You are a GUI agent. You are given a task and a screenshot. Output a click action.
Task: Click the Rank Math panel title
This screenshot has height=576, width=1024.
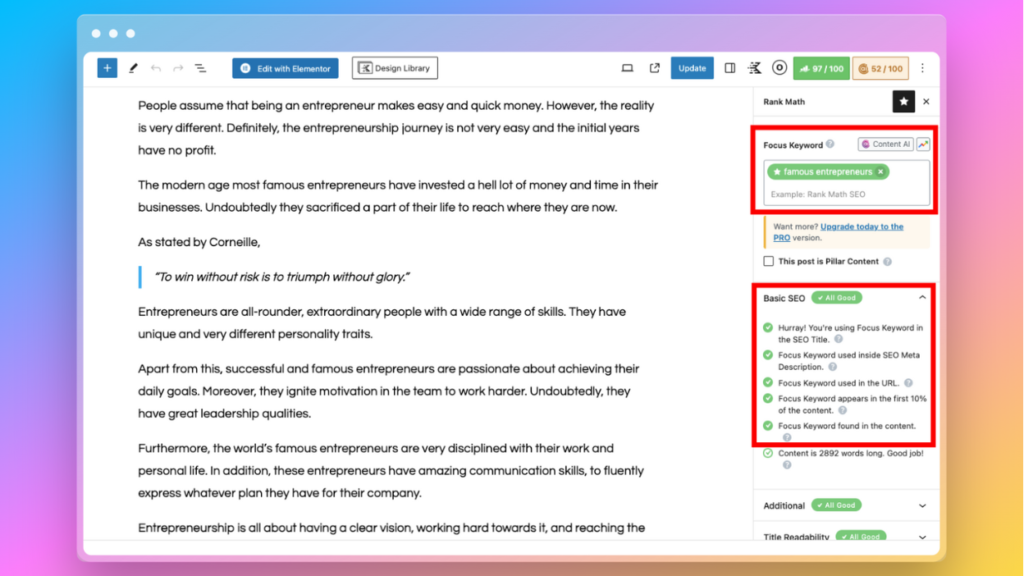[784, 102]
